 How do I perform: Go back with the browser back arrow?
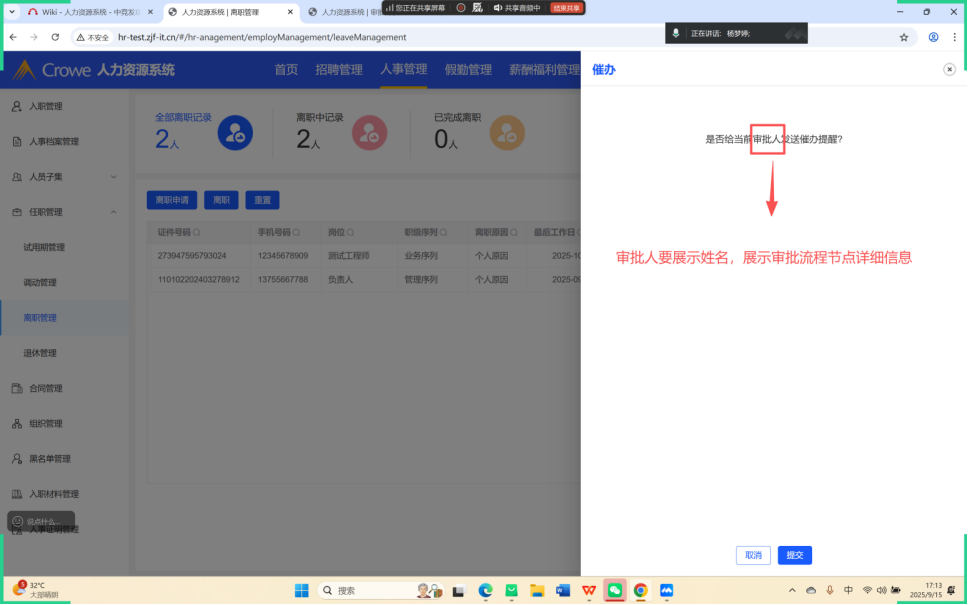(x=14, y=37)
